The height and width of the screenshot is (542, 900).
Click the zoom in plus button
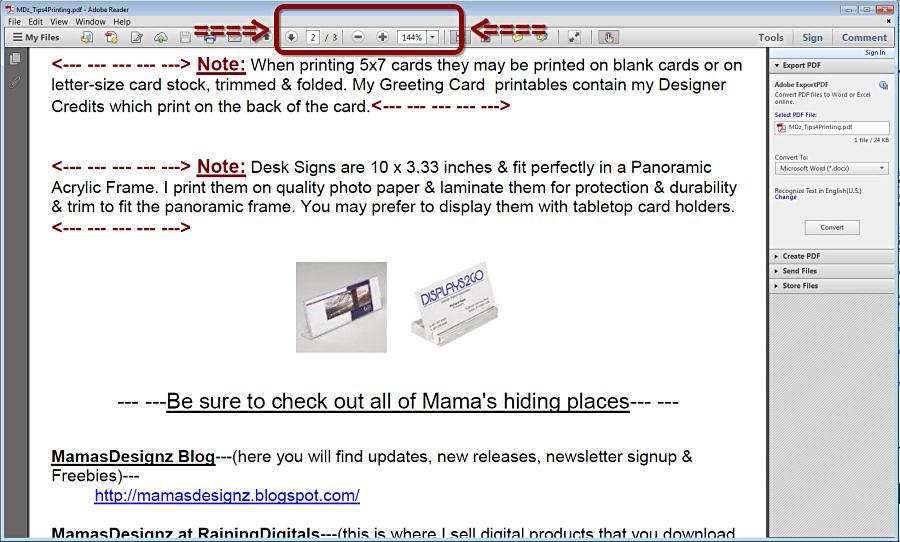point(382,37)
